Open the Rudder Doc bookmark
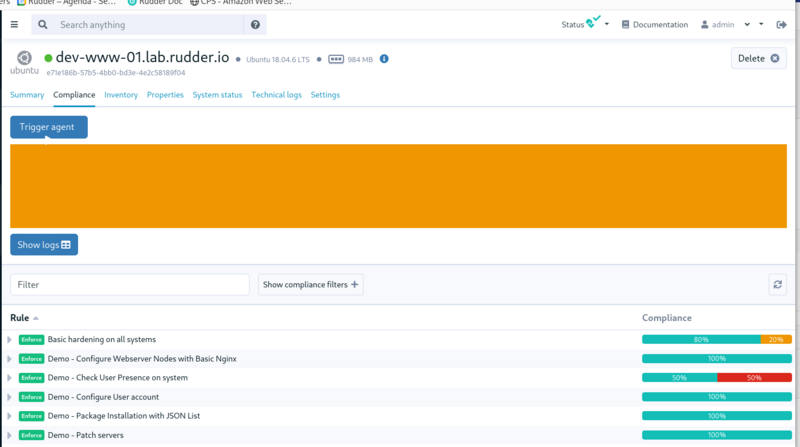This screenshot has height=447, width=800. [x=155, y=3]
